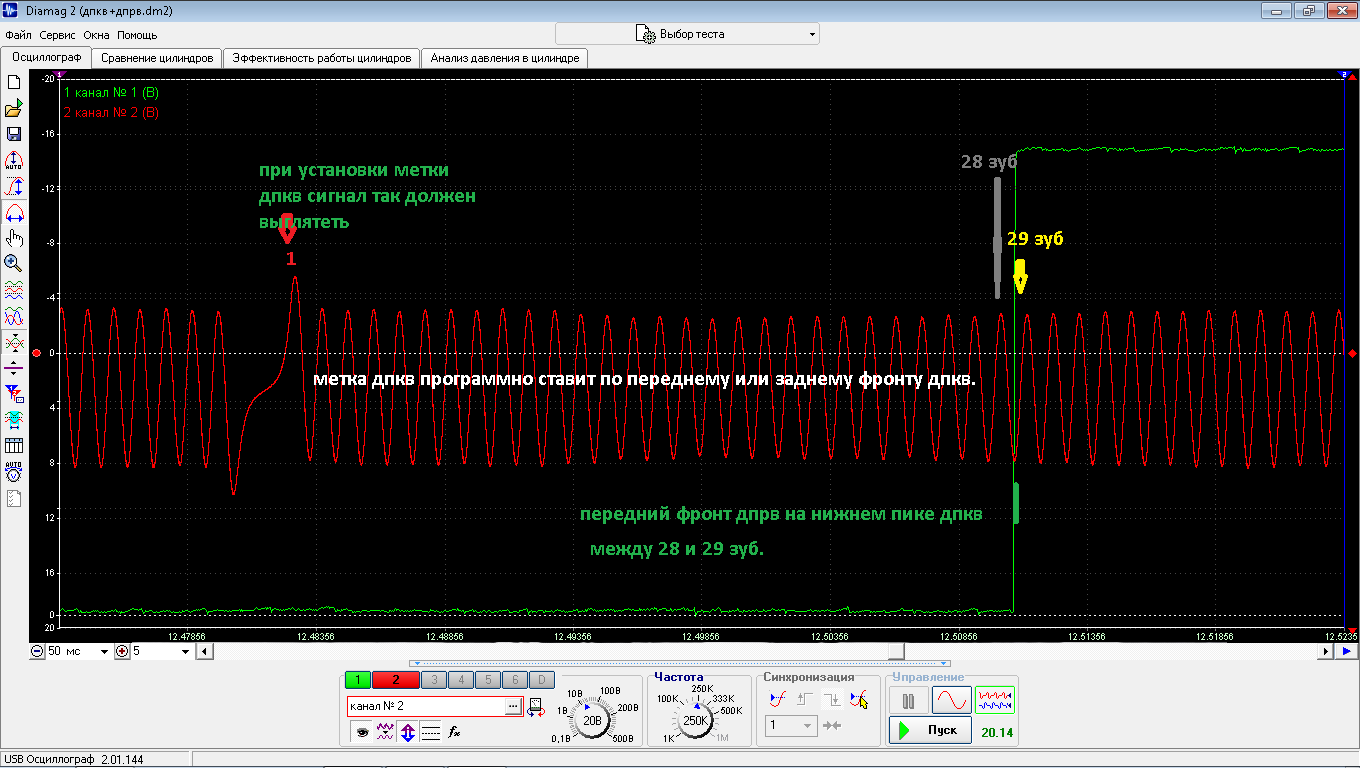
Task: Switch to single sine waveform mode
Action: click(x=952, y=701)
